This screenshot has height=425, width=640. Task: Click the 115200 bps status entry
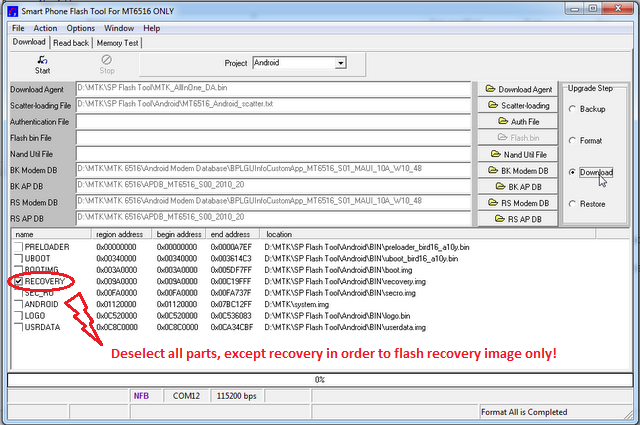point(237,396)
